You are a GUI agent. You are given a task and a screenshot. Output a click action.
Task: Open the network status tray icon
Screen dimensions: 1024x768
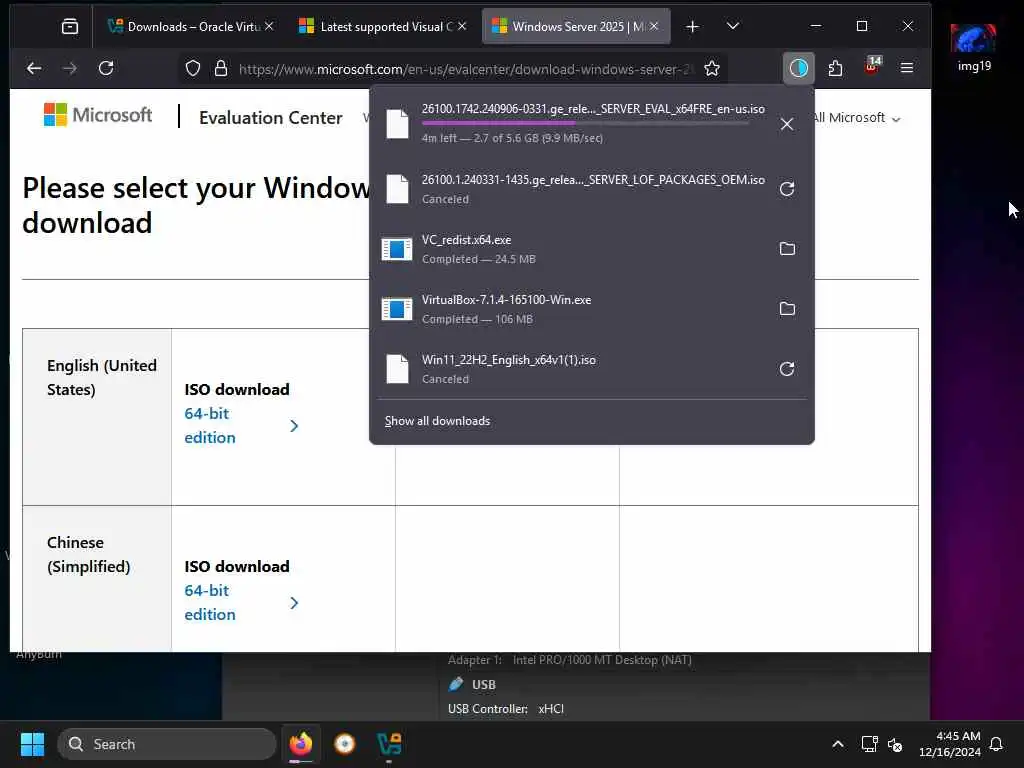(x=869, y=744)
